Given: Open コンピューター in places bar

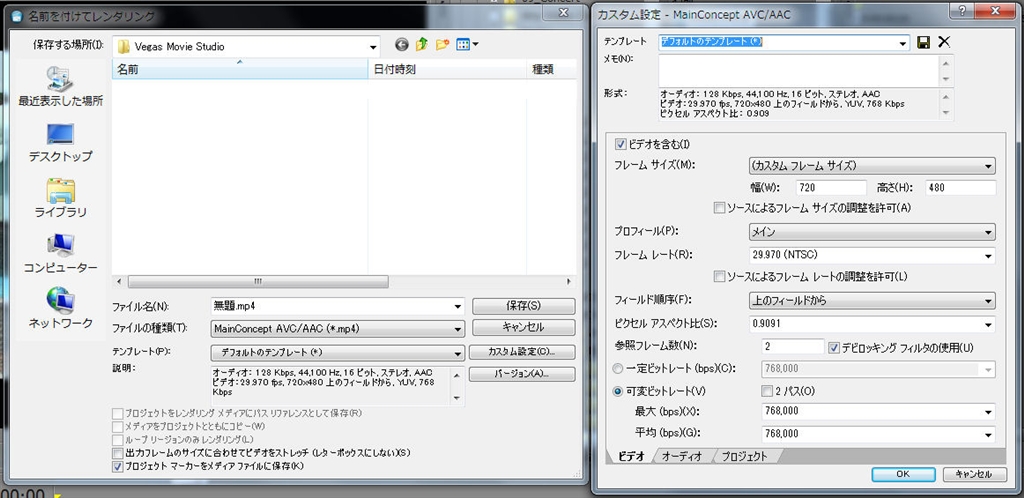Looking at the screenshot, I should click(61, 254).
